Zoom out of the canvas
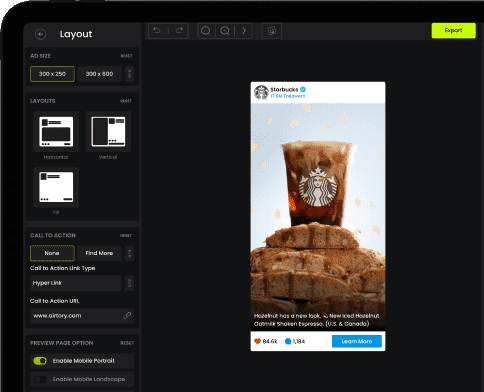Screen dimensions: 484x392 pyautogui.click(x=206, y=31)
